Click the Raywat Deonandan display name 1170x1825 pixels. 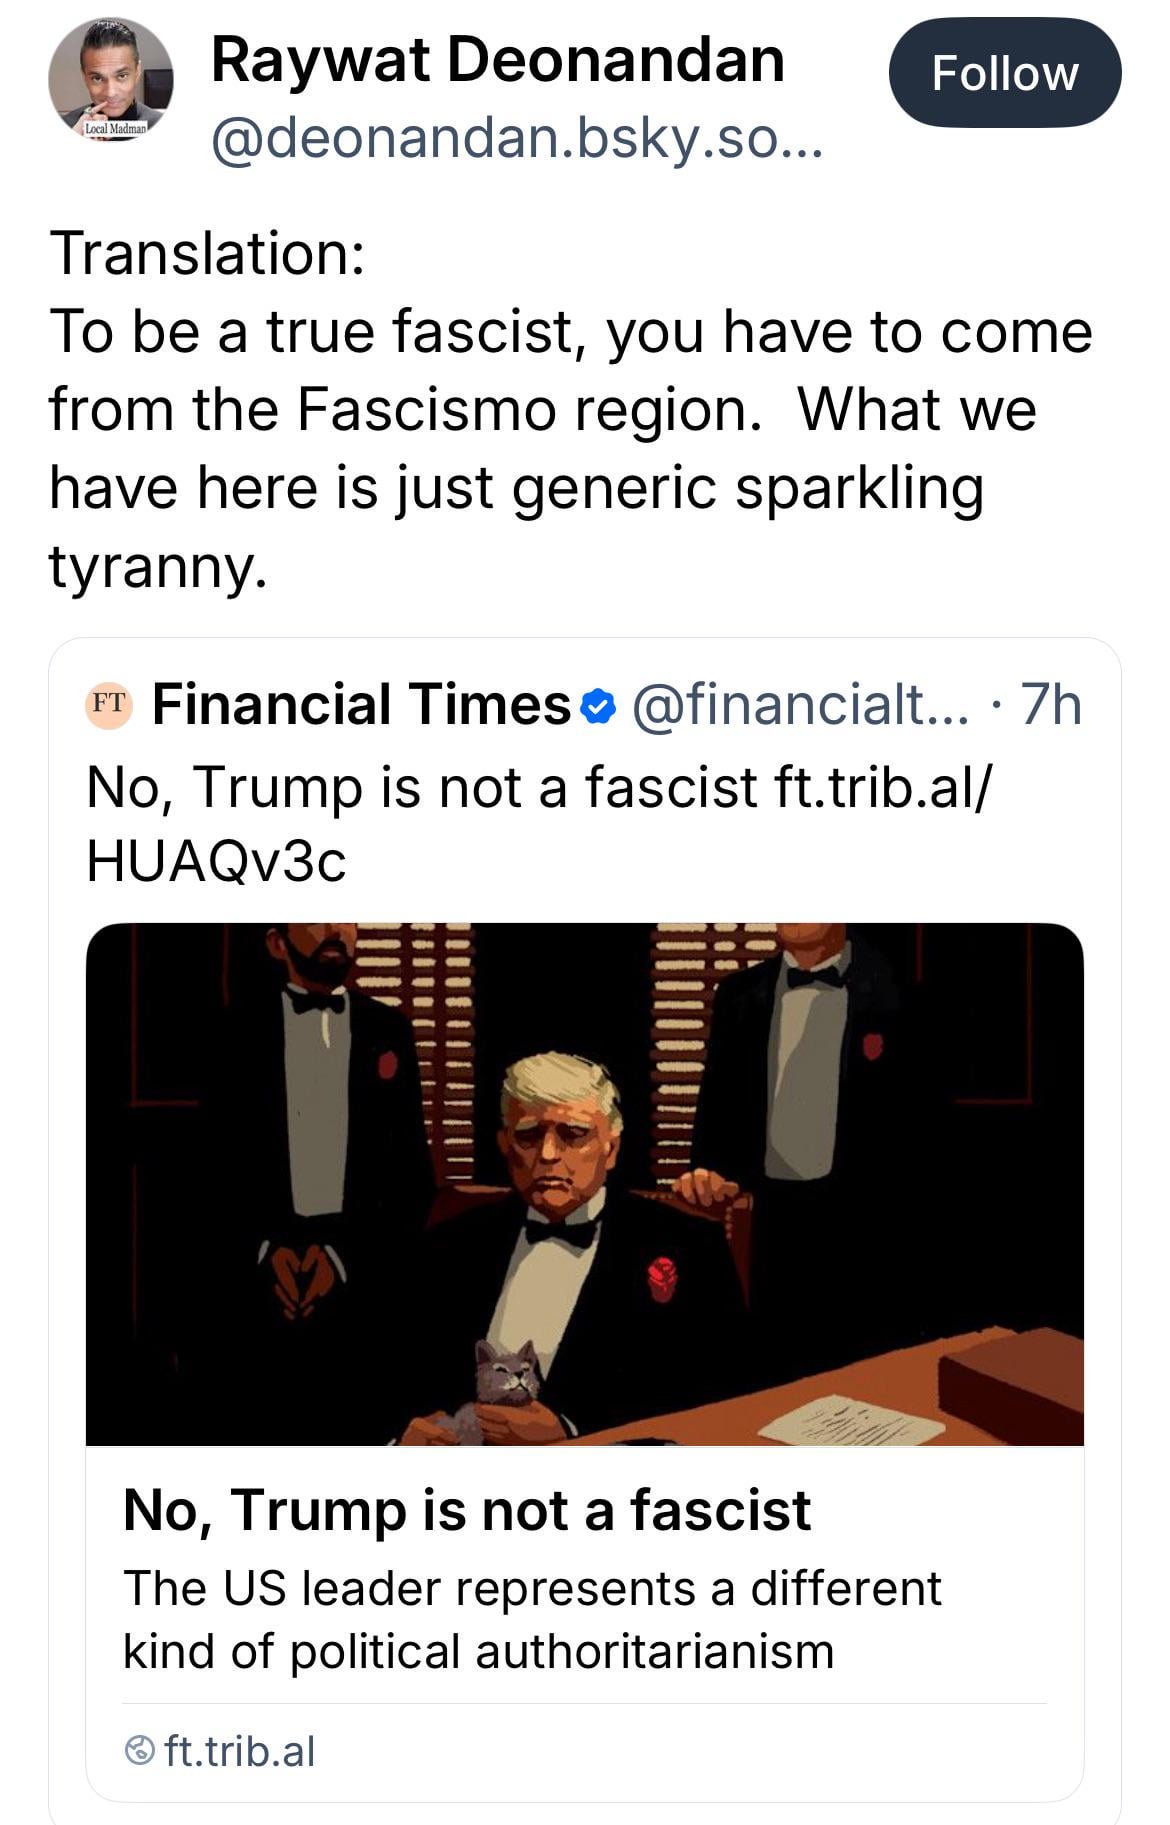[497, 60]
